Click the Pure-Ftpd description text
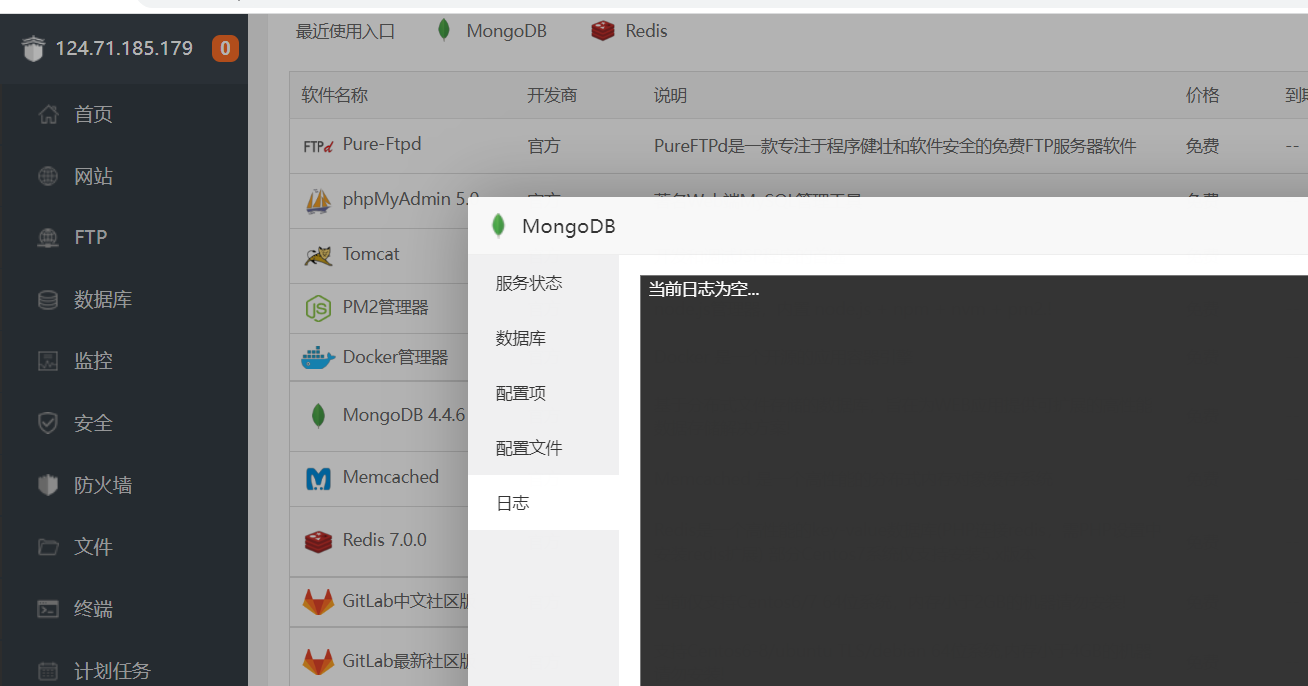Image resolution: width=1308 pixels, height=686 pixels. [x=895, y=146]
